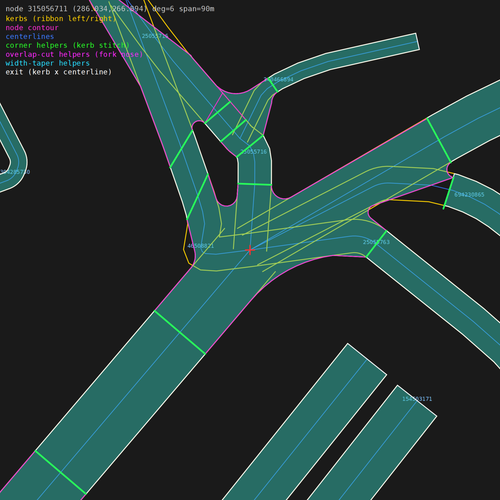500x500 pixels.
Task: Click 'overlap-cut helpers (fork nose)' legend entry
Action: click(74, 54)
